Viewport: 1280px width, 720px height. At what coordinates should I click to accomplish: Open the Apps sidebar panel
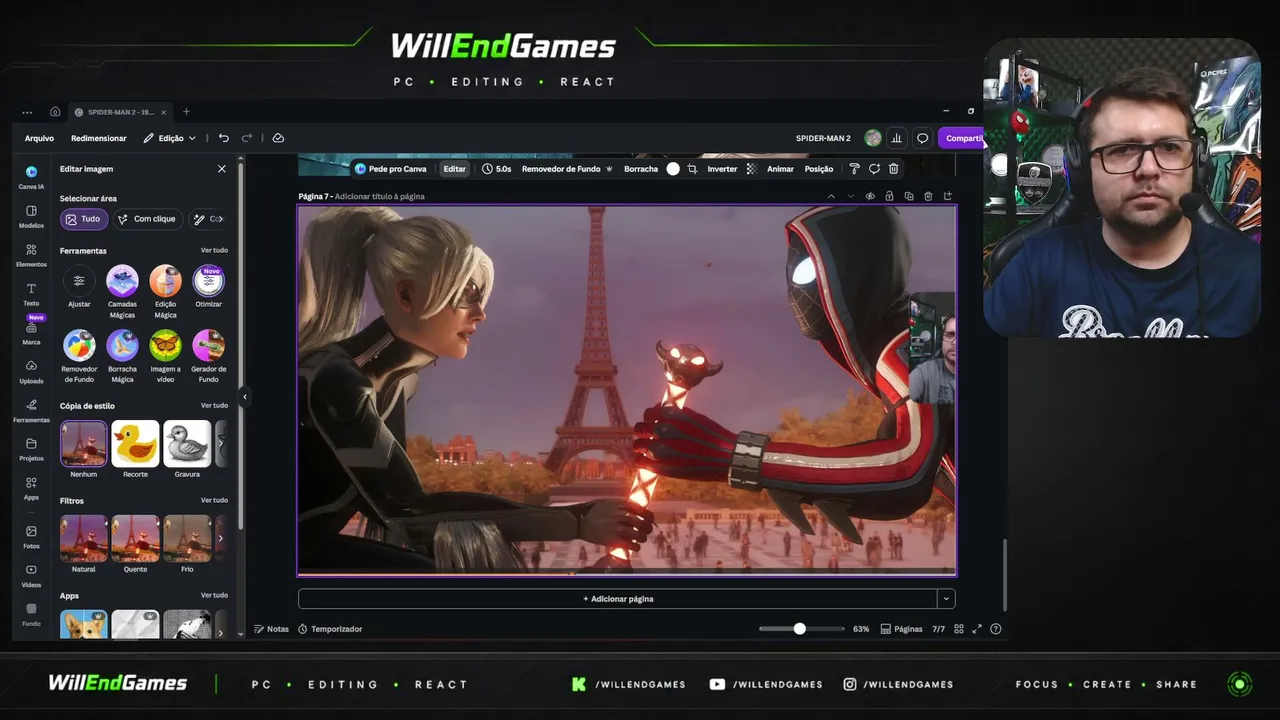(x=31, y=488)
